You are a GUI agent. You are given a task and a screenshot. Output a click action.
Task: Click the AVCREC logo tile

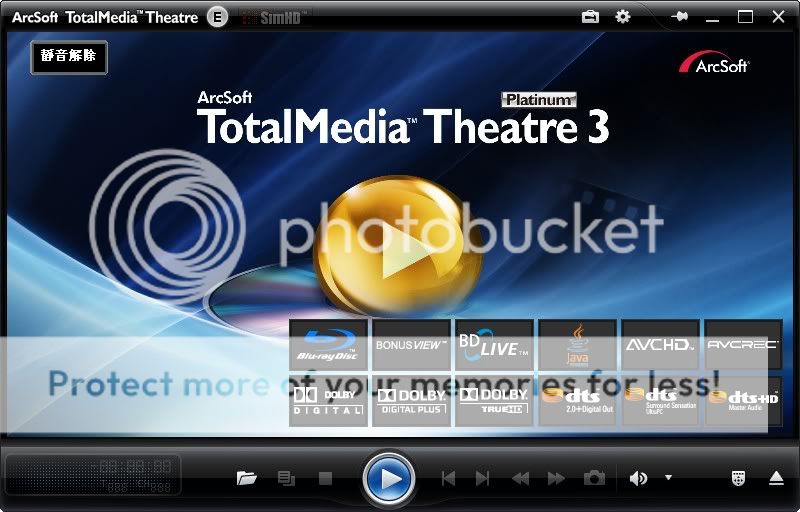[x=743, y=345]
